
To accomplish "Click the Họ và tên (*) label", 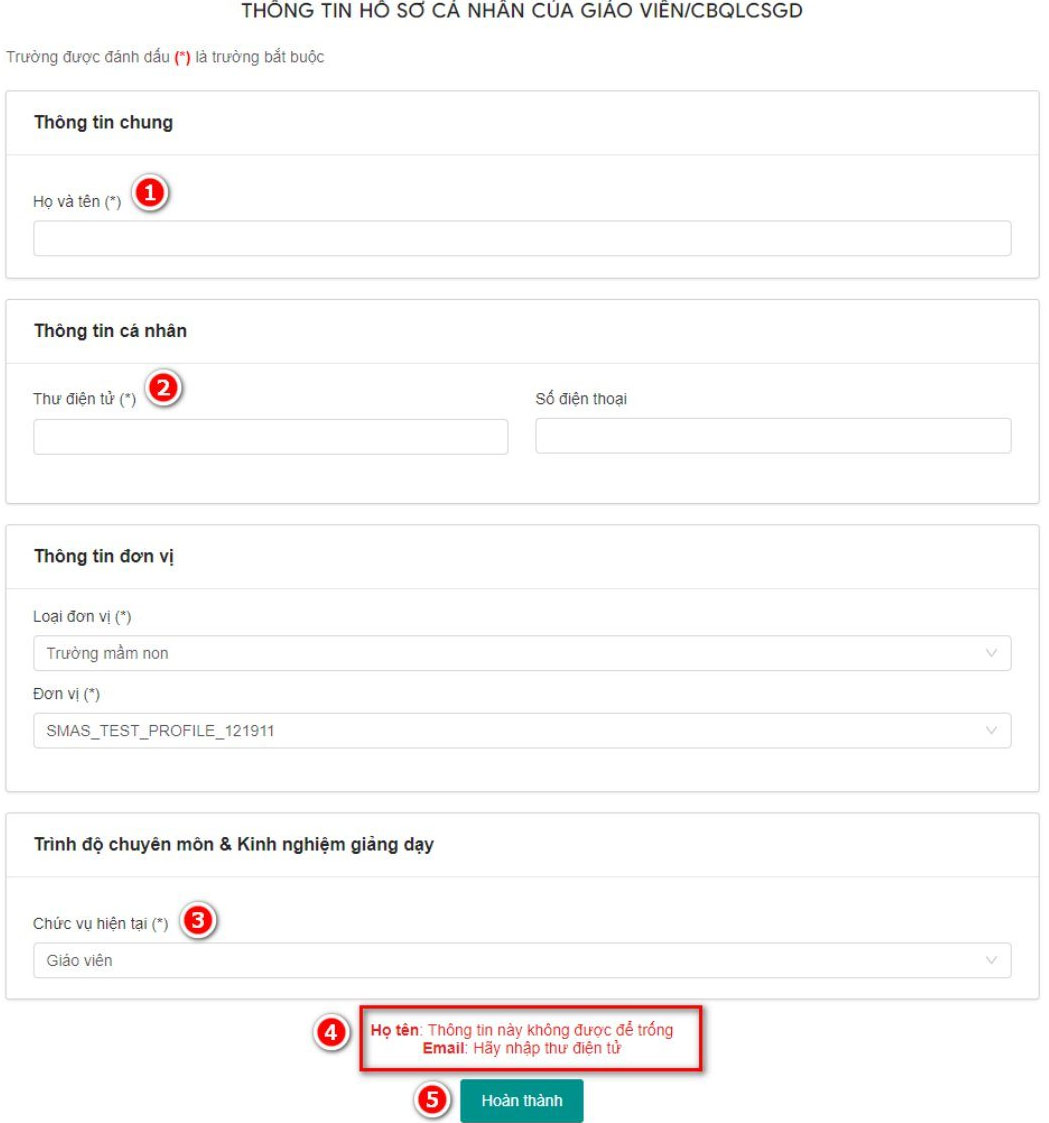I will pos(77,202).
